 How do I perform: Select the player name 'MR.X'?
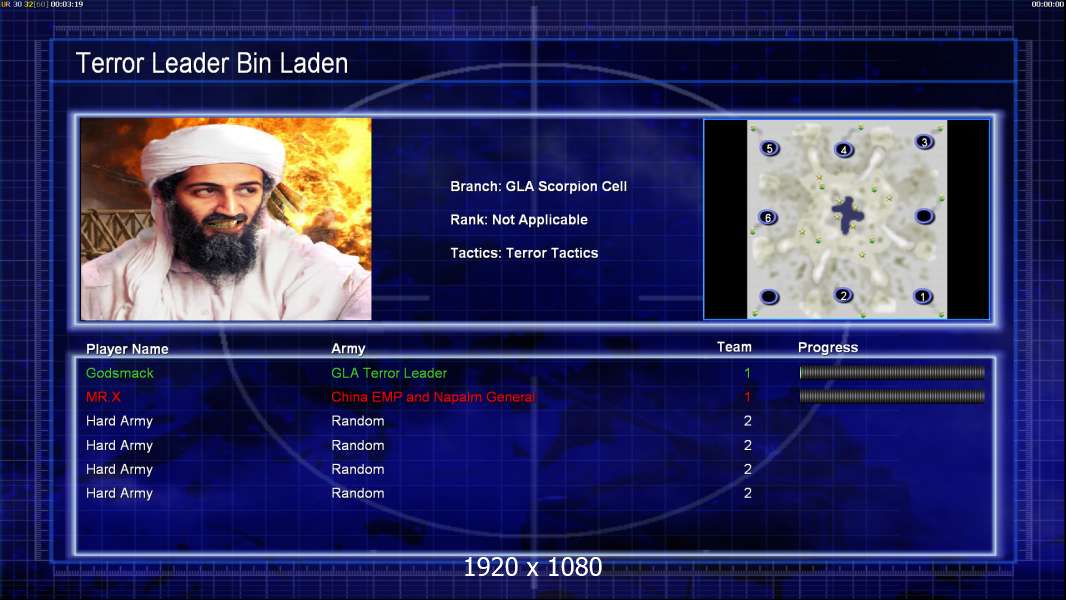click(x=103, y=397)
